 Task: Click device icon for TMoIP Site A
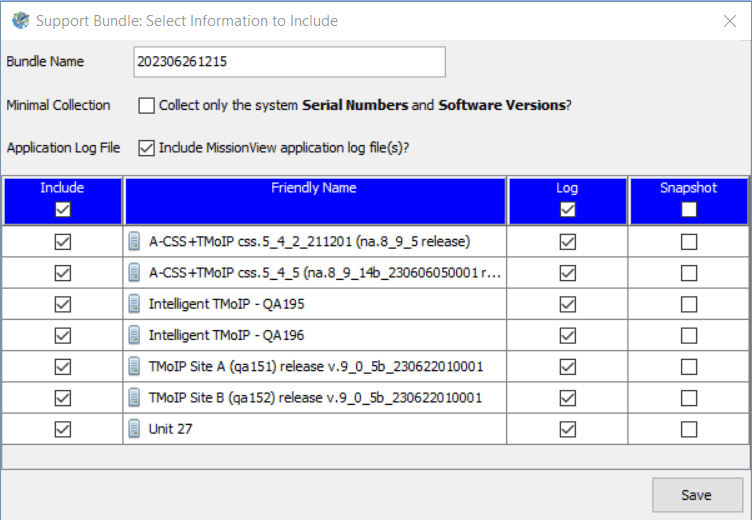[x=134, y=366]
